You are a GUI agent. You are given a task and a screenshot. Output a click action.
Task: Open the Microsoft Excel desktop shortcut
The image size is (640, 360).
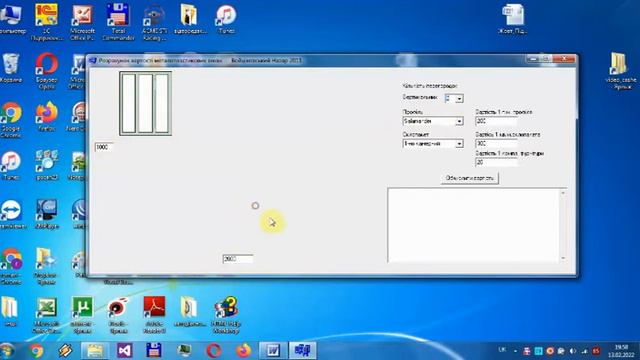click(47, 315)
